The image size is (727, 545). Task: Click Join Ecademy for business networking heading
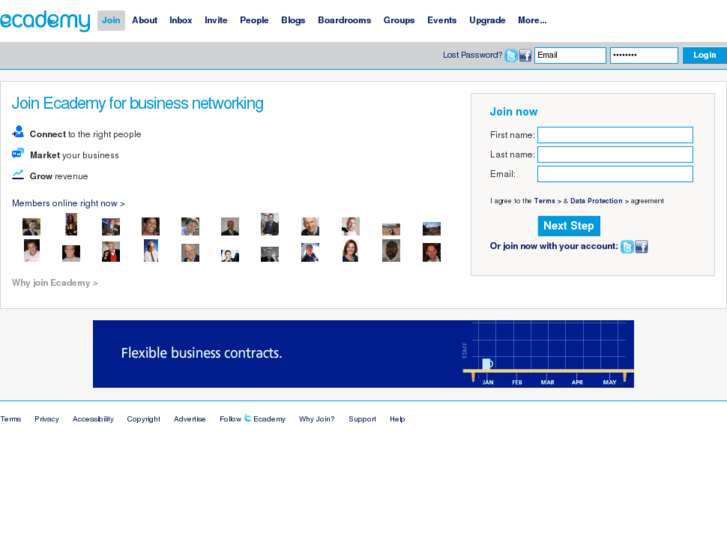coord(137,103)
